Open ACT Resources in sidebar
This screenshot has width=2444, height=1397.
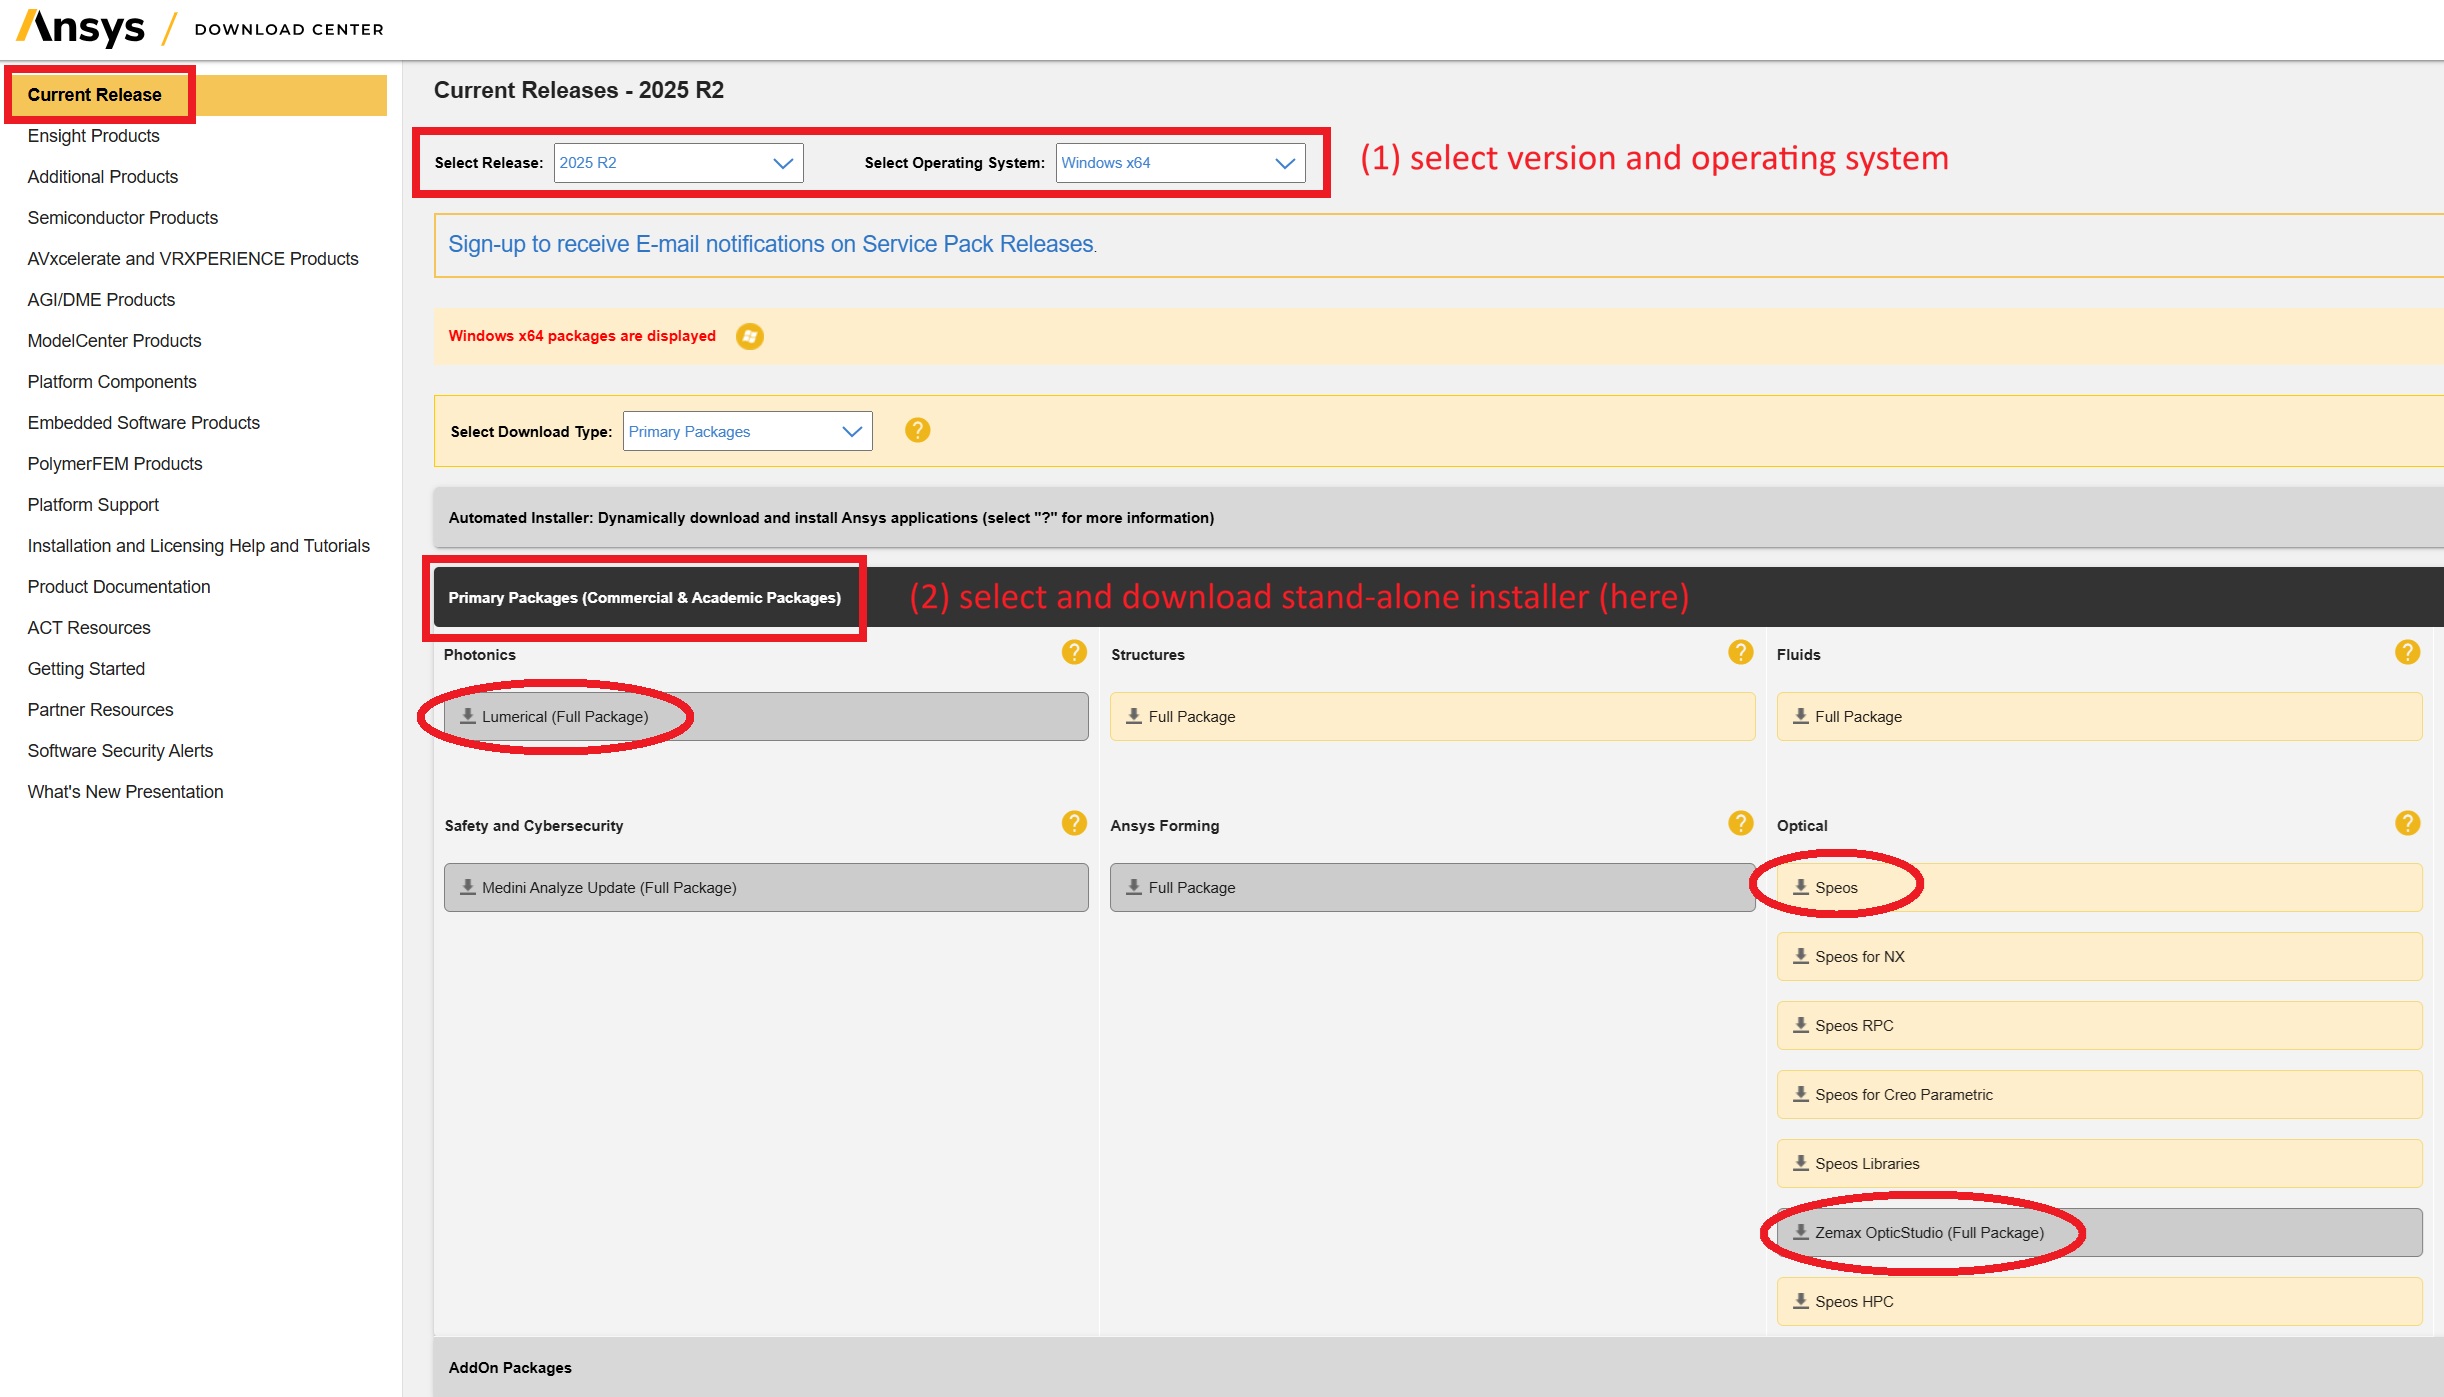(x=89, y=628)
